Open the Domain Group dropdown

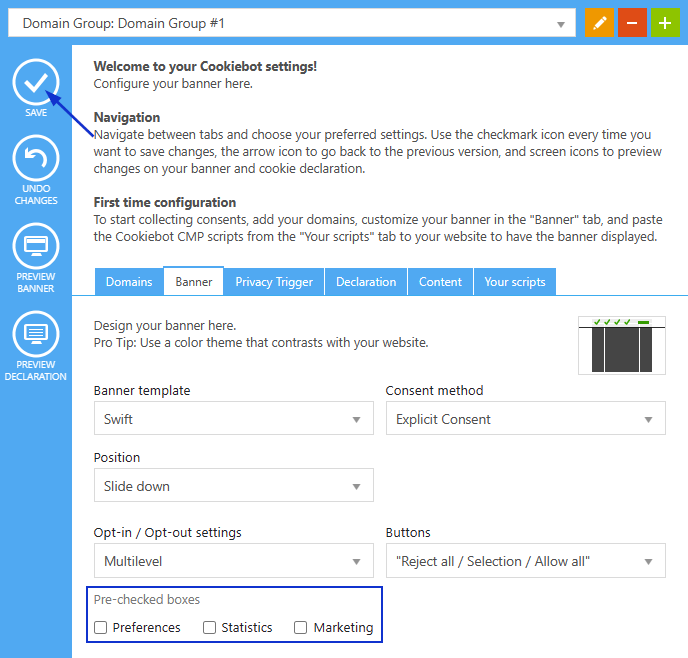[x=292, y=23]
